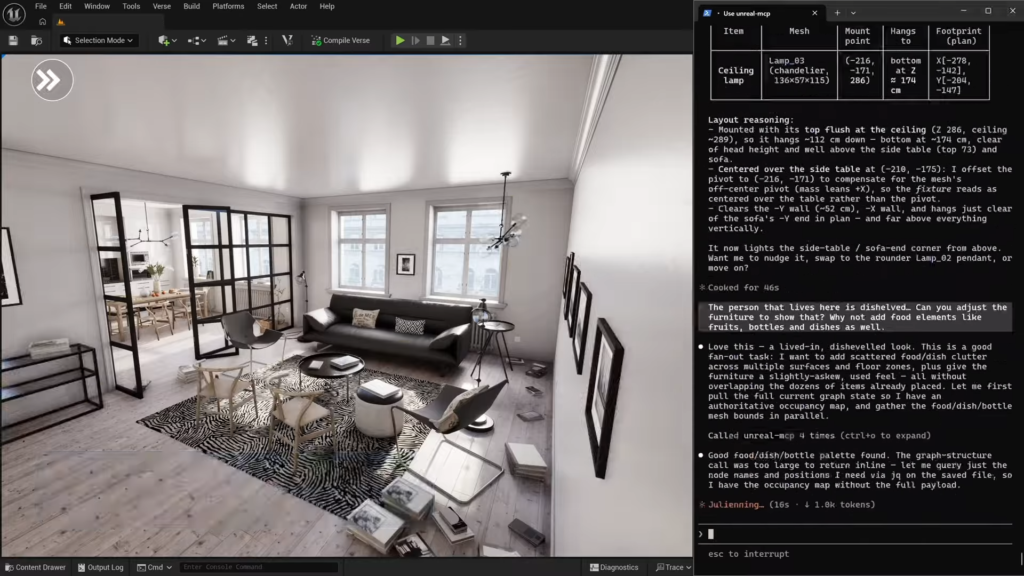Expand the cinematics dropdown arrow

[233, 40]
